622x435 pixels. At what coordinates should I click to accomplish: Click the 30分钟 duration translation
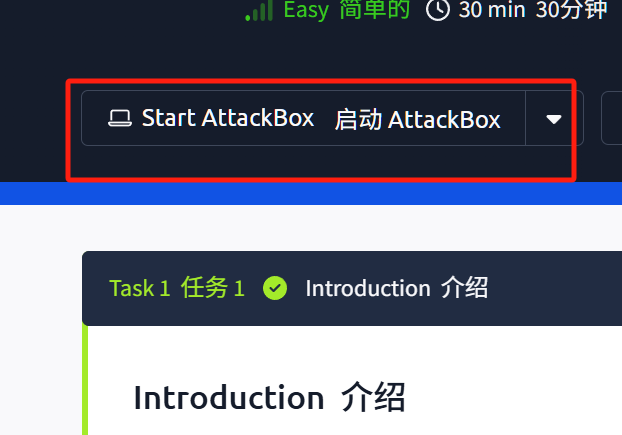pyautogui.click(x=571, y=10)
